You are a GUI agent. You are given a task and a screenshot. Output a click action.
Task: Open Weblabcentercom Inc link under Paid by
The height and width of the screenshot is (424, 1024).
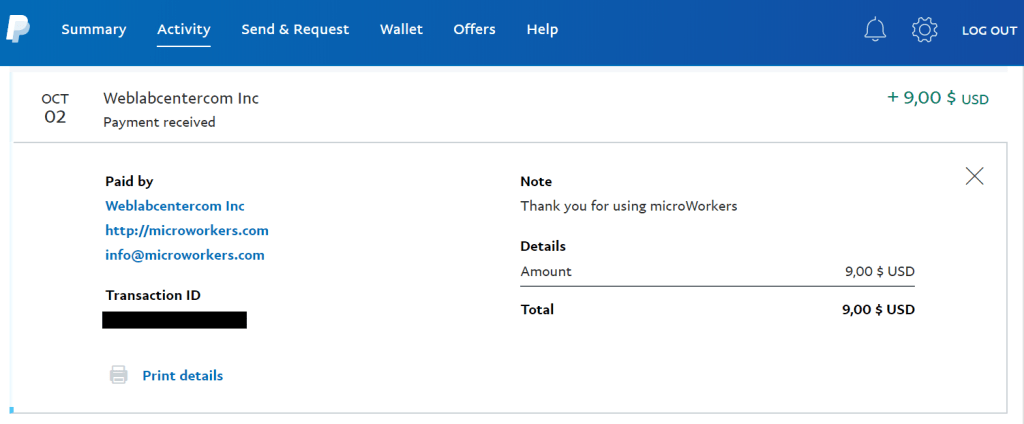coord(175,206)
